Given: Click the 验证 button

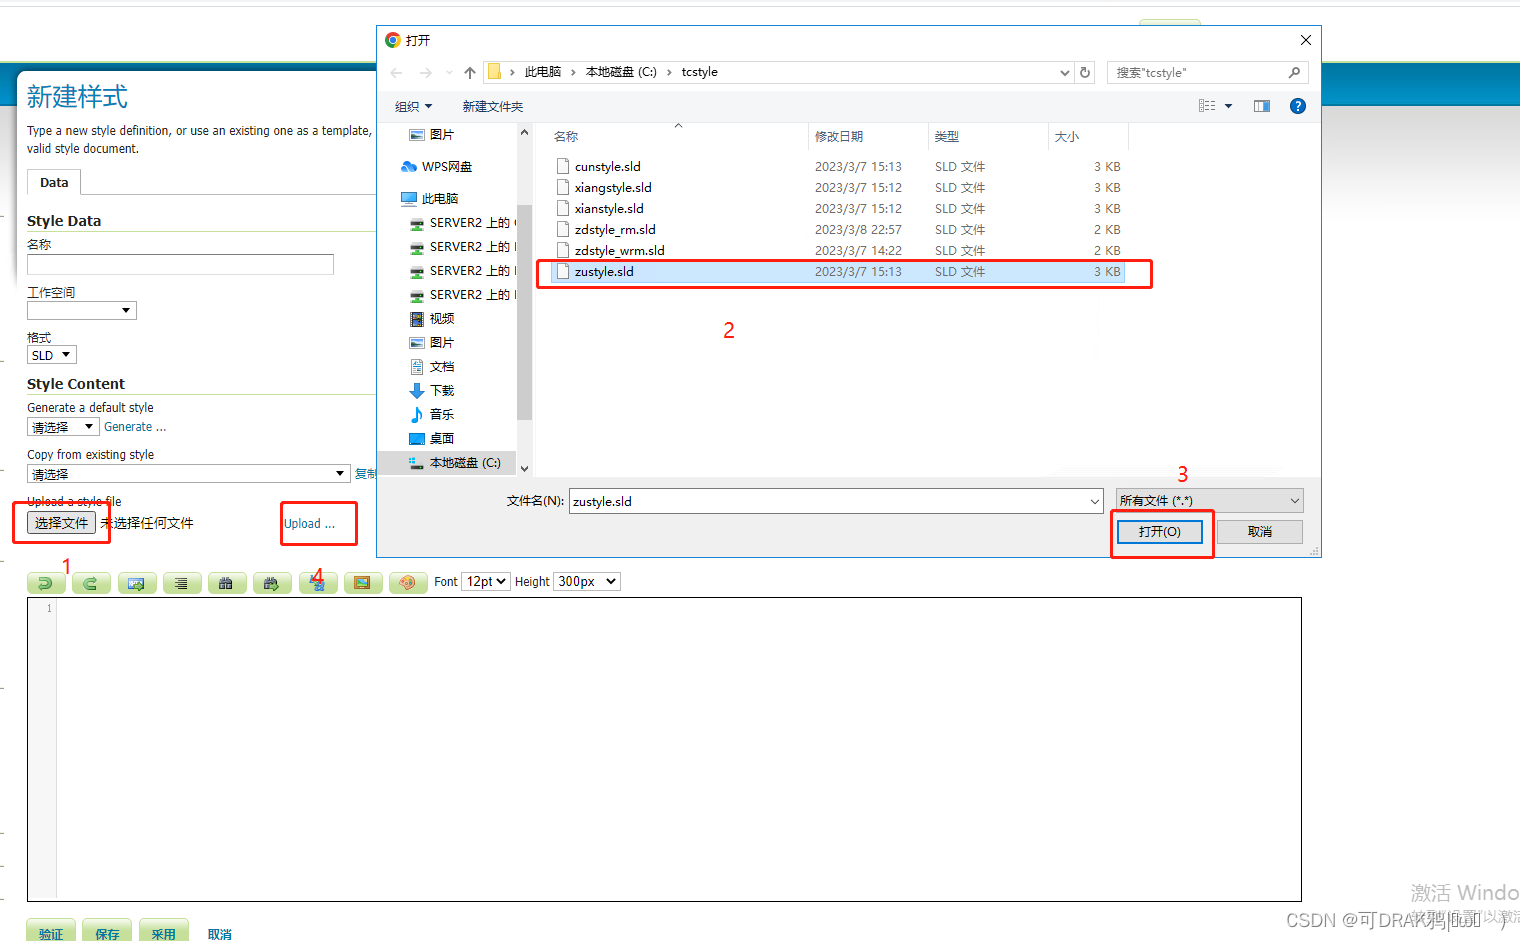Looking at the screenshot, I should pyautogui.click(x=51, y=933).
